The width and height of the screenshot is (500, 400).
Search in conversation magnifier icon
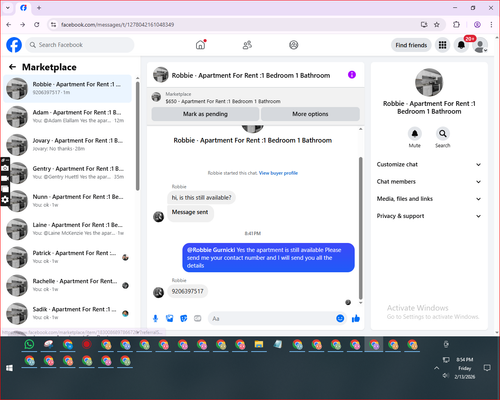(x=442, y=134)
